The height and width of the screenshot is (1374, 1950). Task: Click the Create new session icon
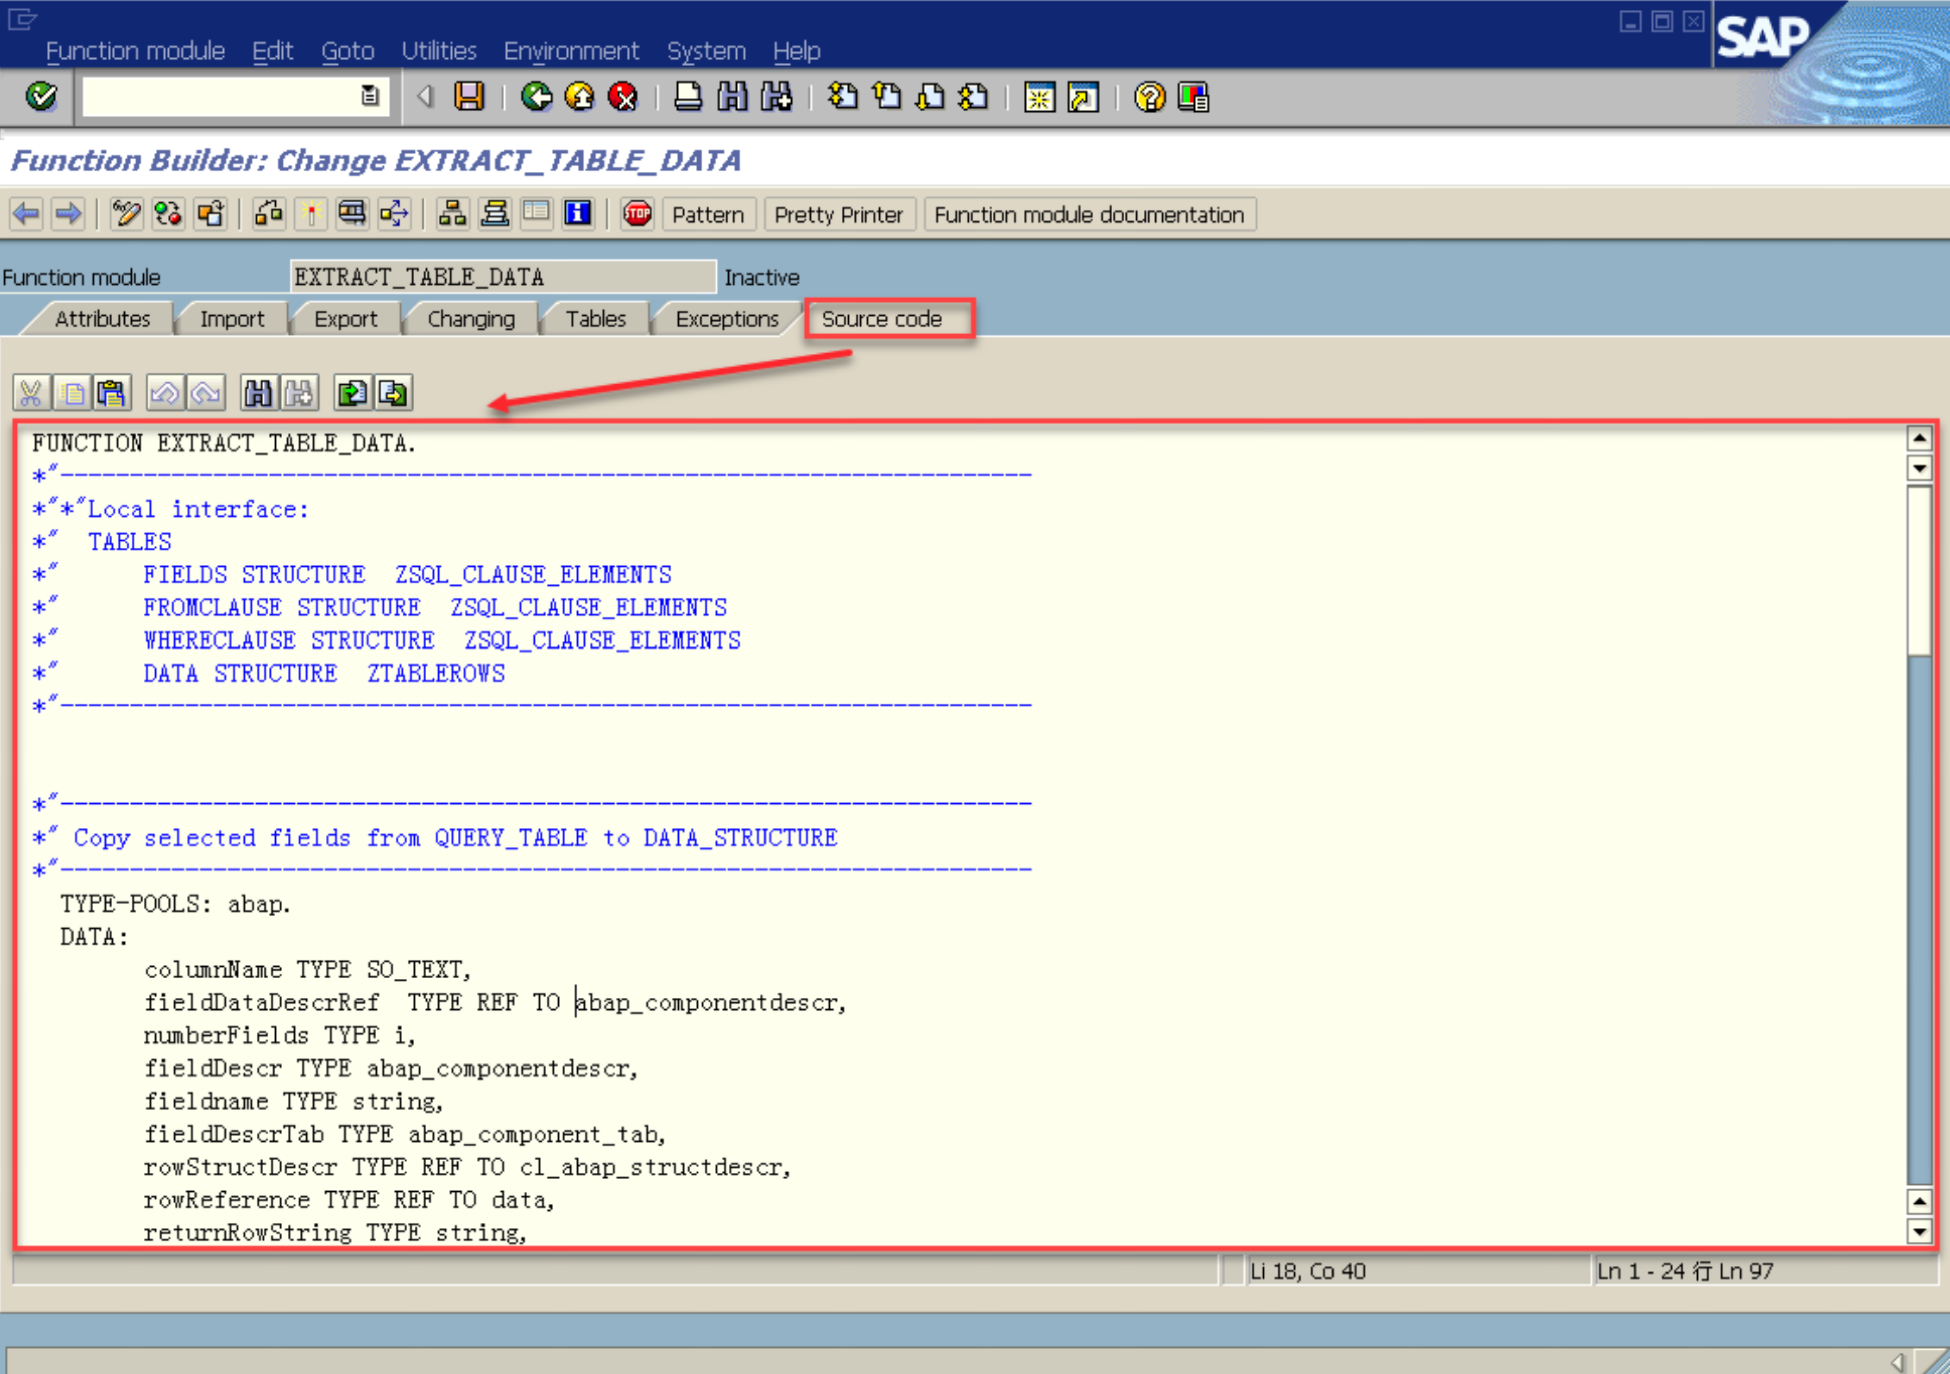pyautogui.click(x=1039, y=97)
